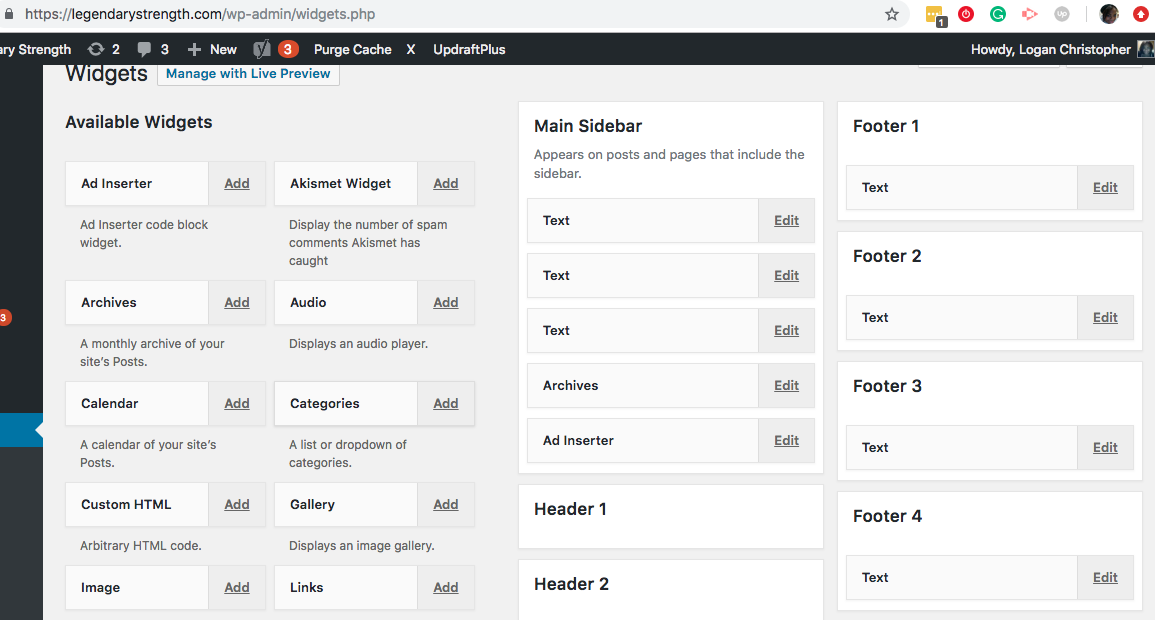Click the bookmark star in the address bar

coord(892,15)
